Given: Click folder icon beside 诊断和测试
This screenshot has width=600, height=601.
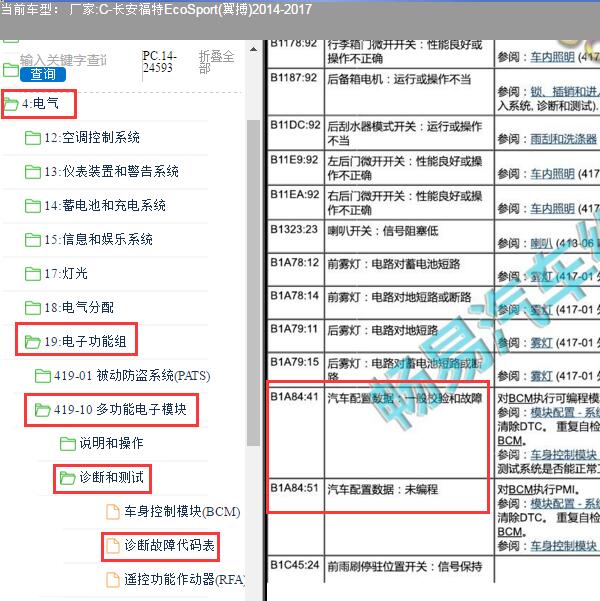Looking at the screenshot, I should (68, 478).
